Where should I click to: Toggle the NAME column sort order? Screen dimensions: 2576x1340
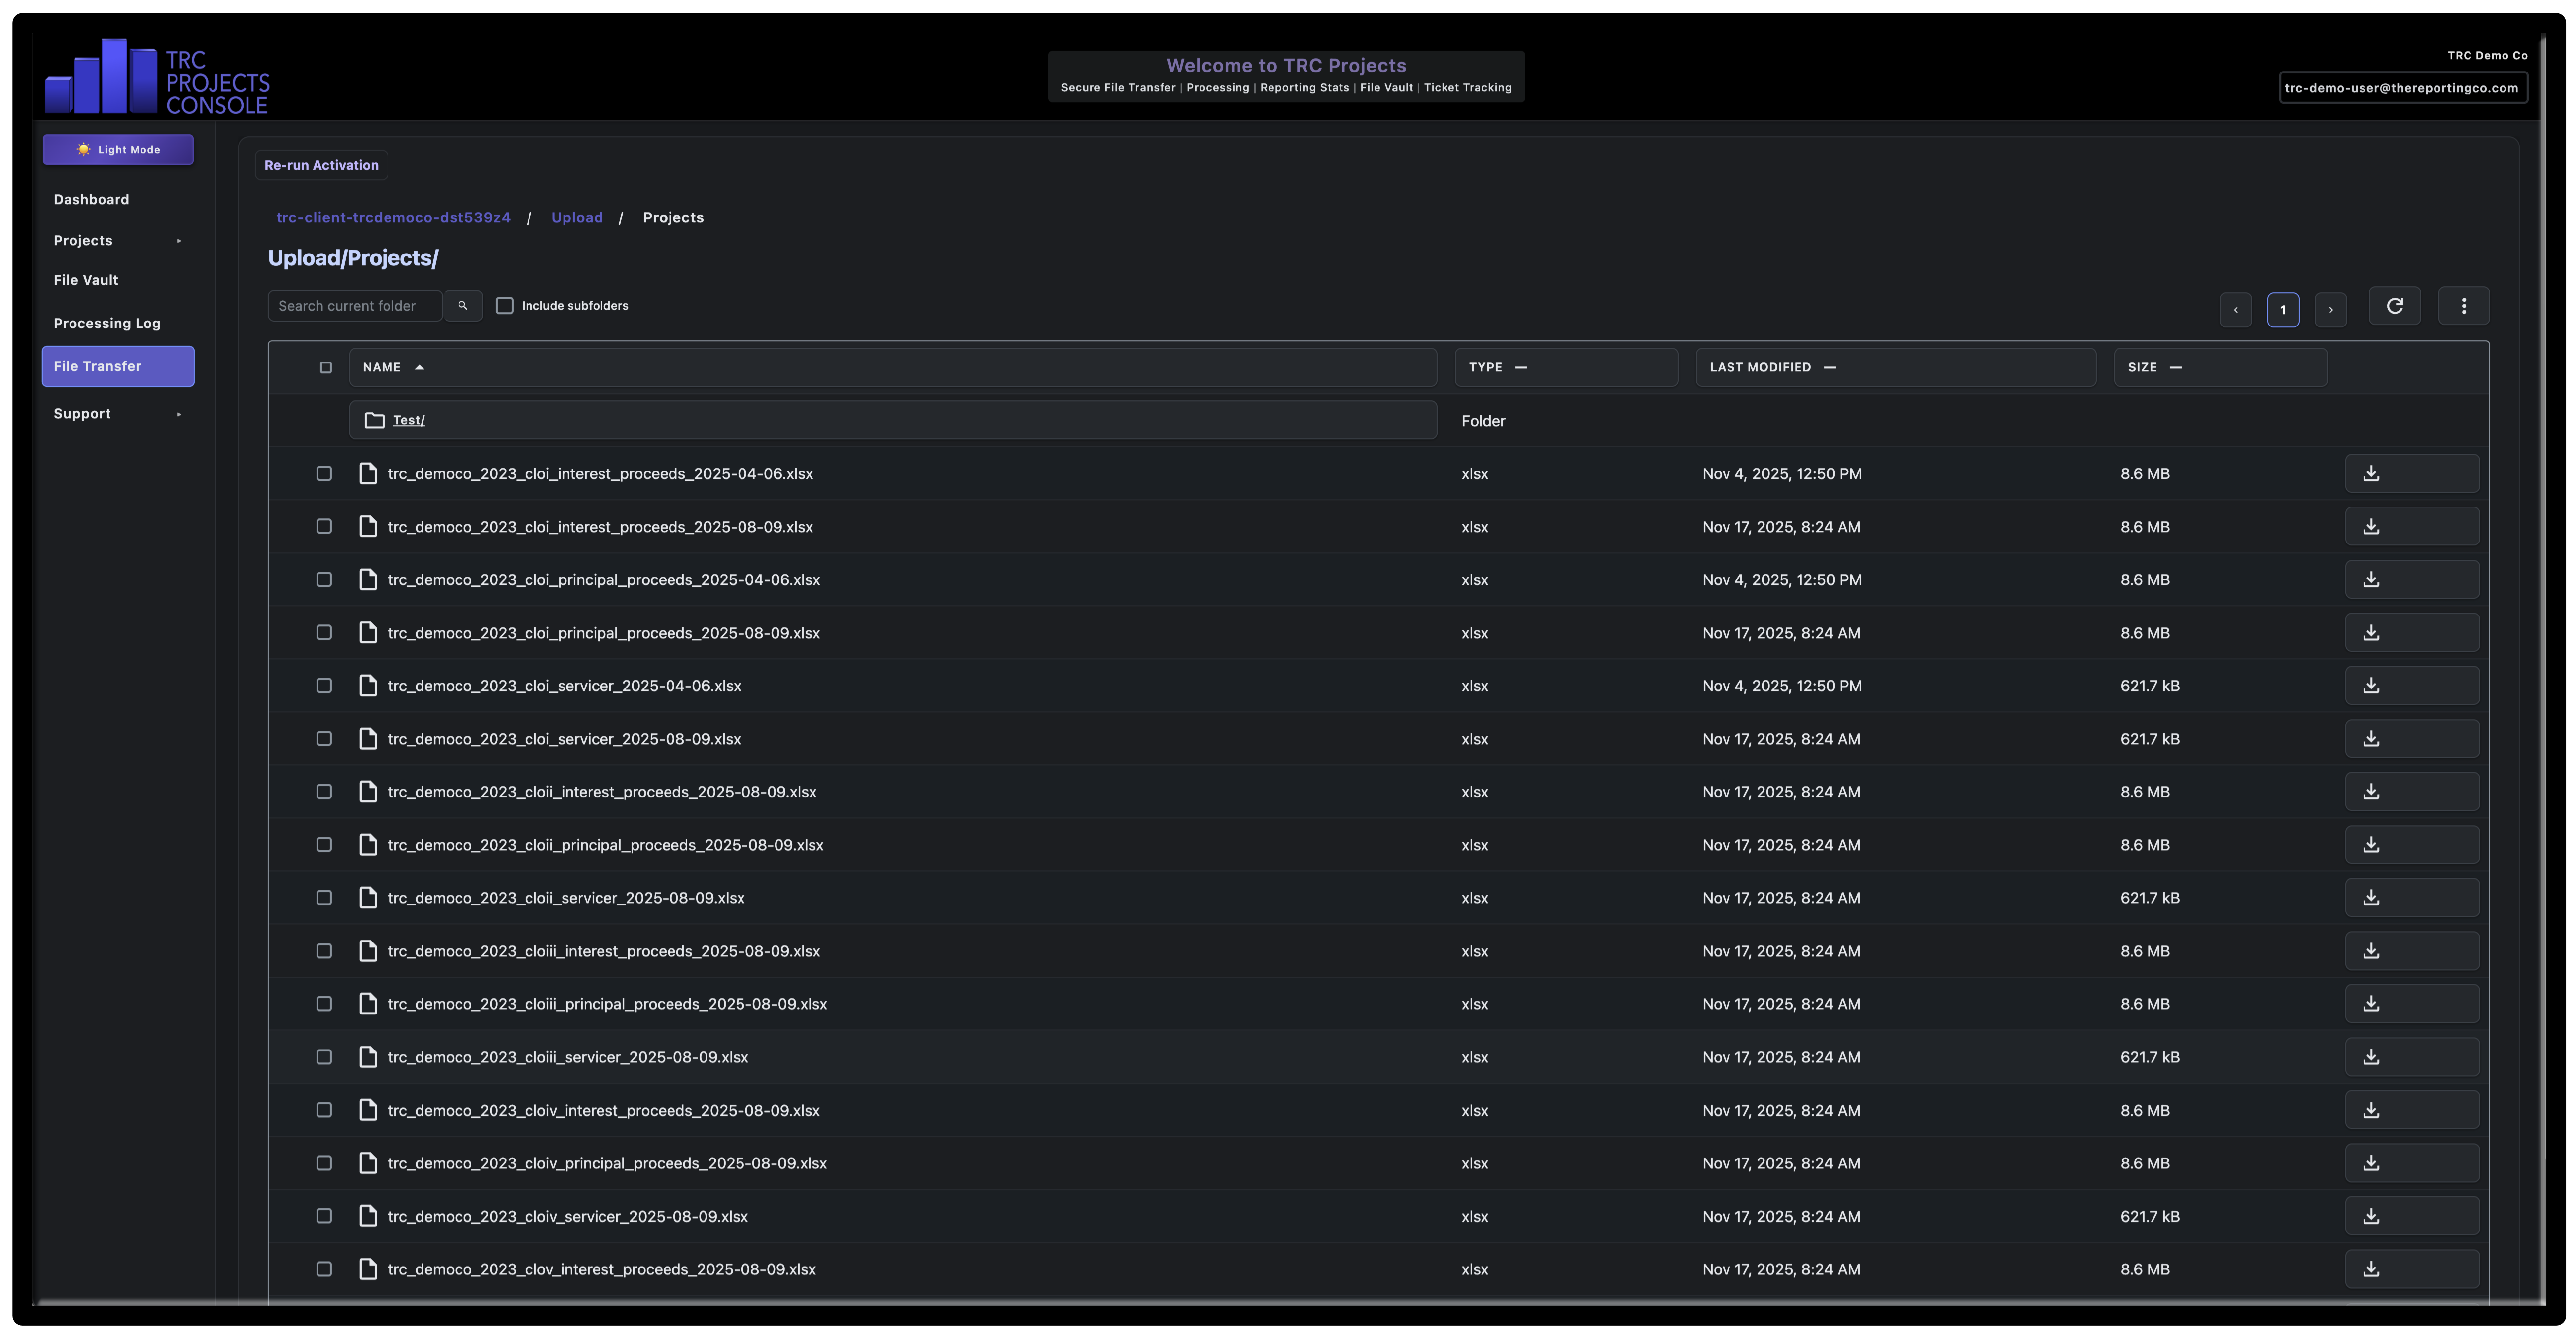click(x=392, y=367)
